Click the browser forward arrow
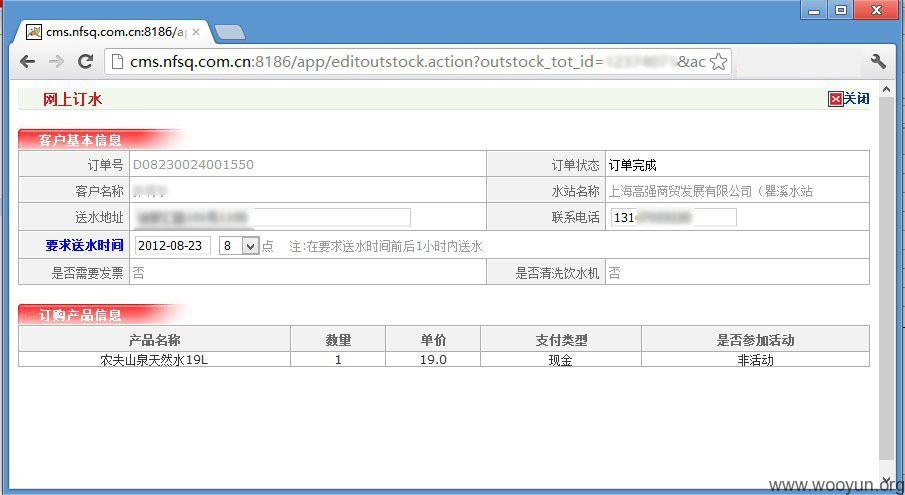 pos(56,61)
